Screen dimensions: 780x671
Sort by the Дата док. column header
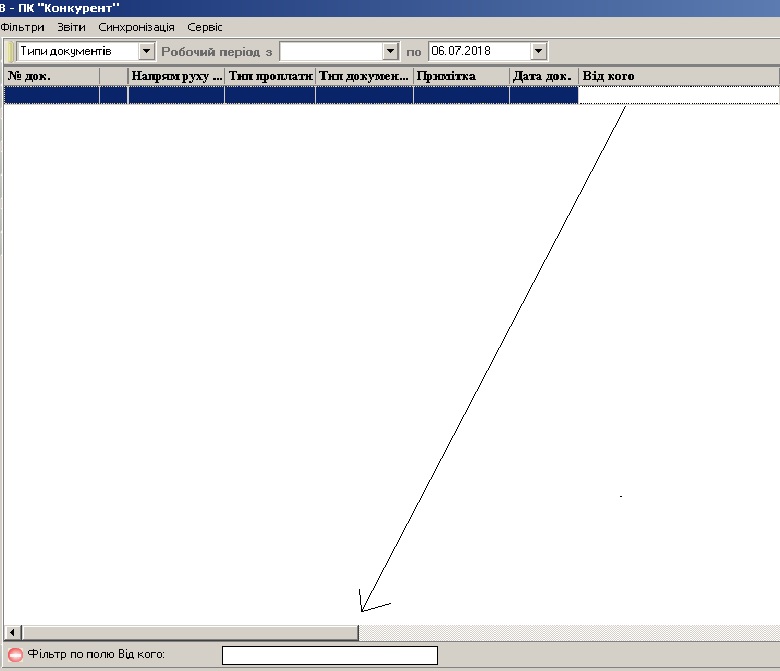pyautogui.click(x=543, y=76)
